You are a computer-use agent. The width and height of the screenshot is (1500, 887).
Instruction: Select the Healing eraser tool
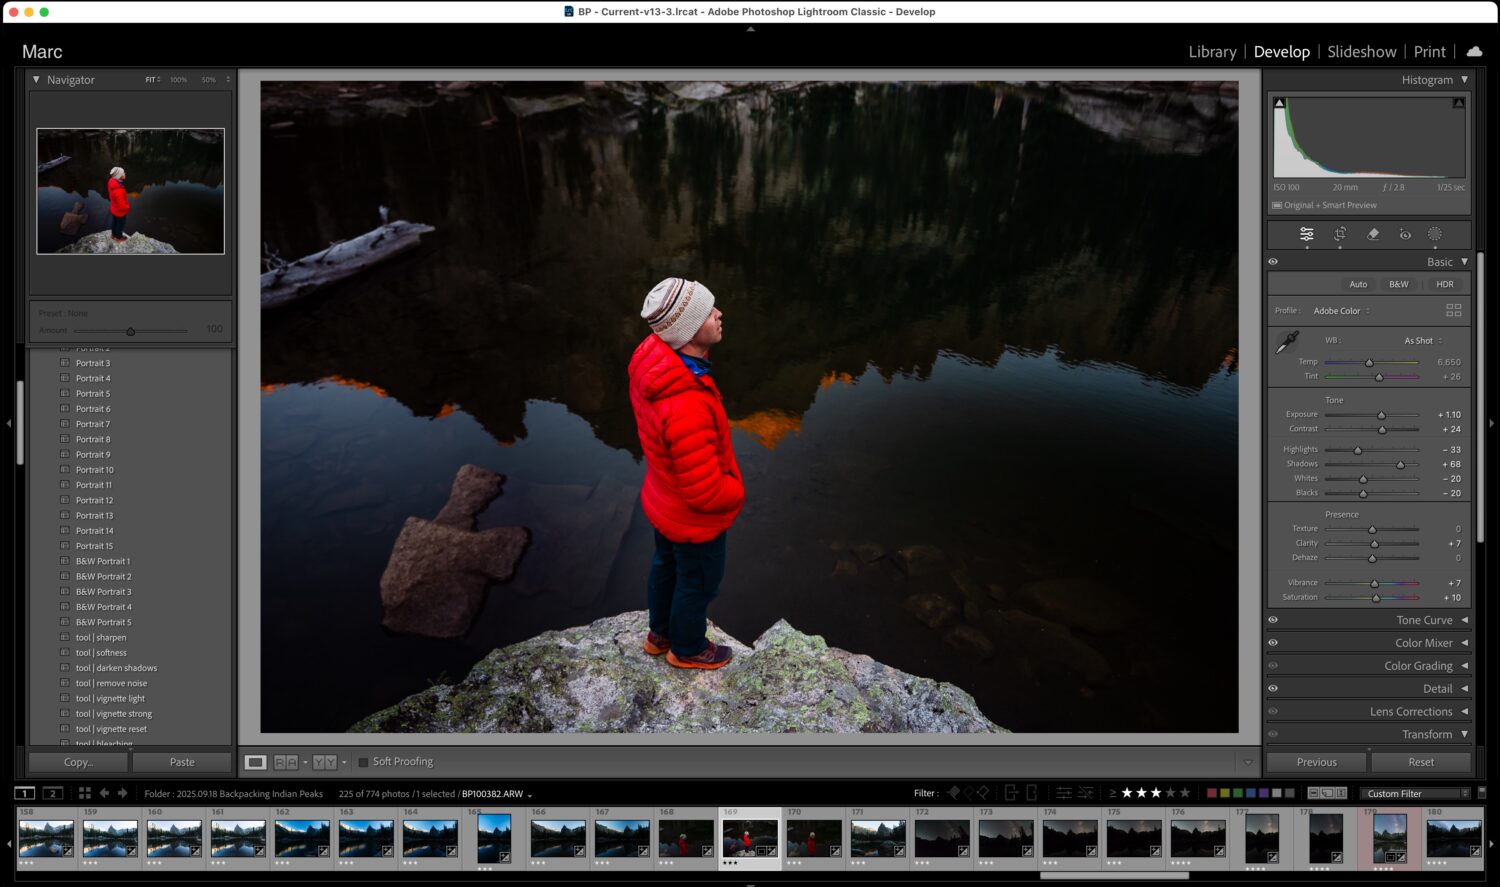click(1373, 234)
